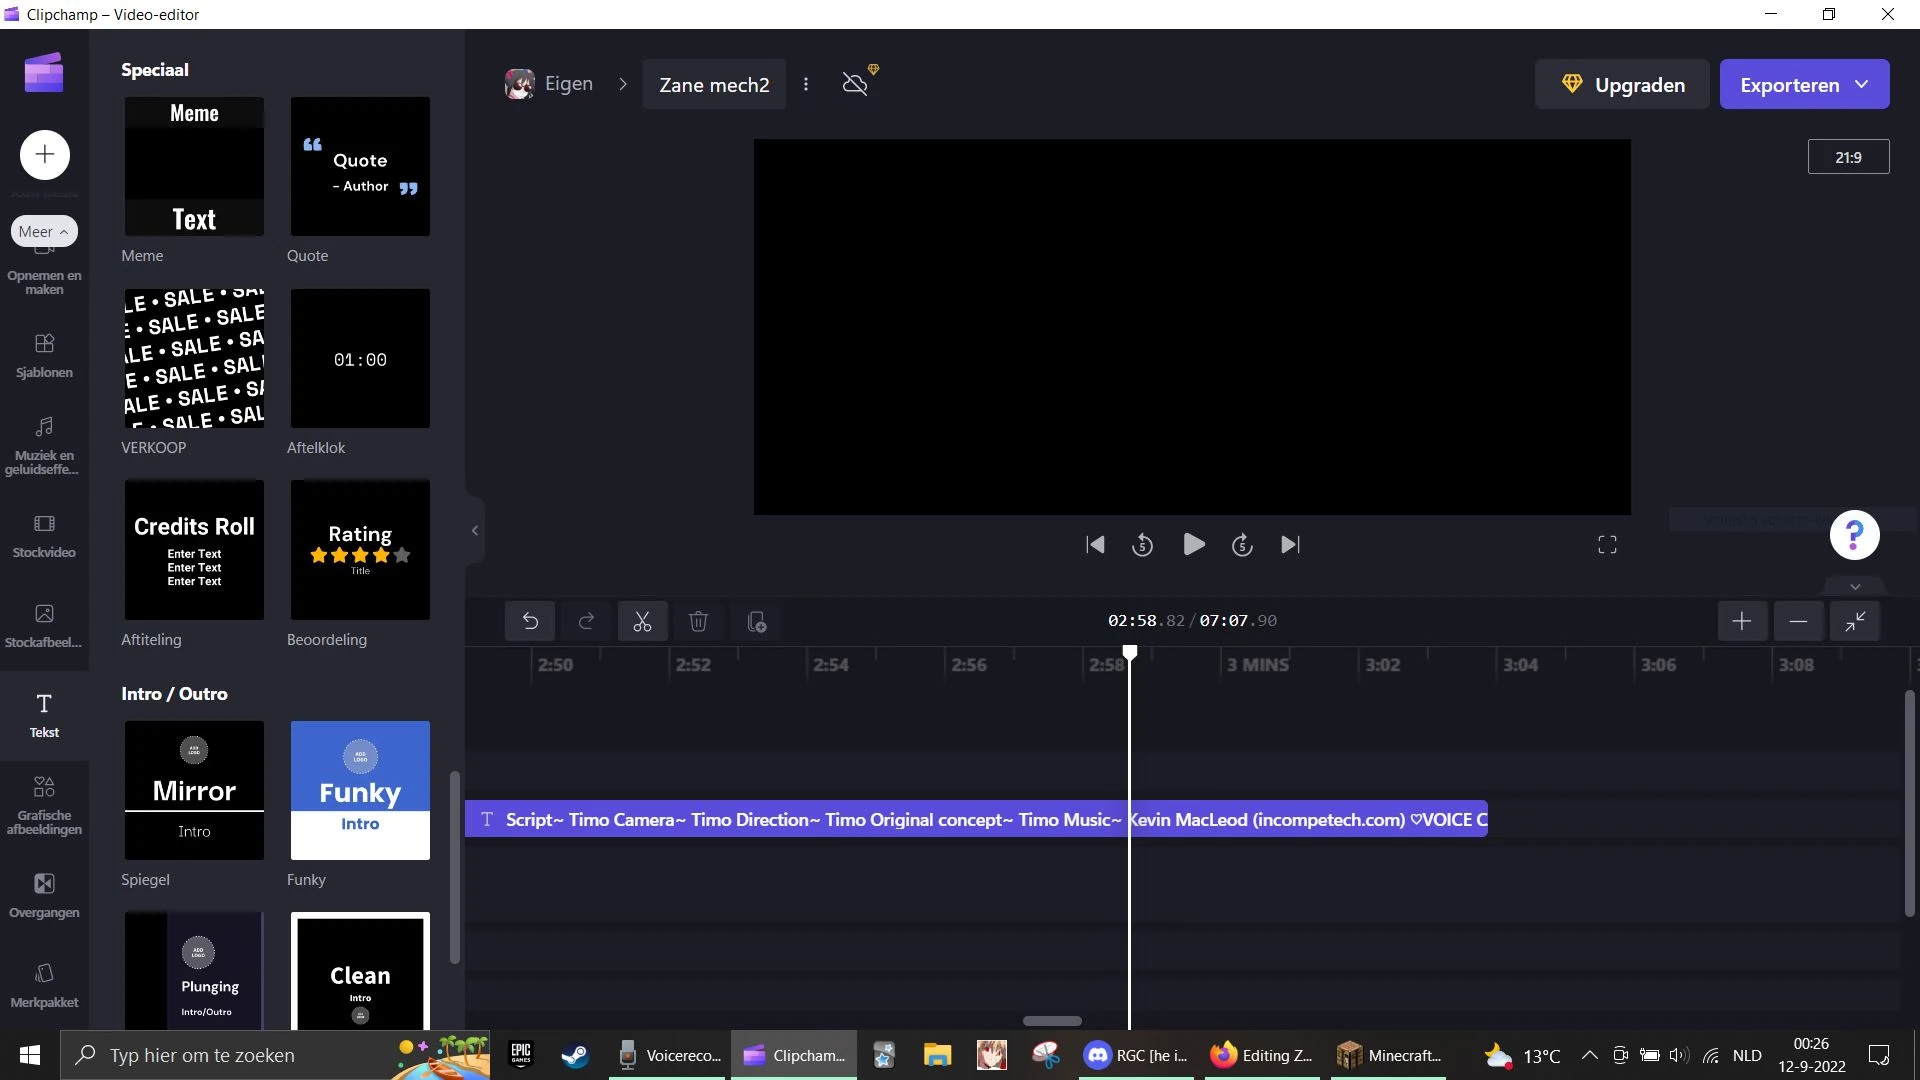Viewport: 1920px width, 1080px height.
Task: Click the horizontal timeline scrollbar
Action: point(1052,1021)
